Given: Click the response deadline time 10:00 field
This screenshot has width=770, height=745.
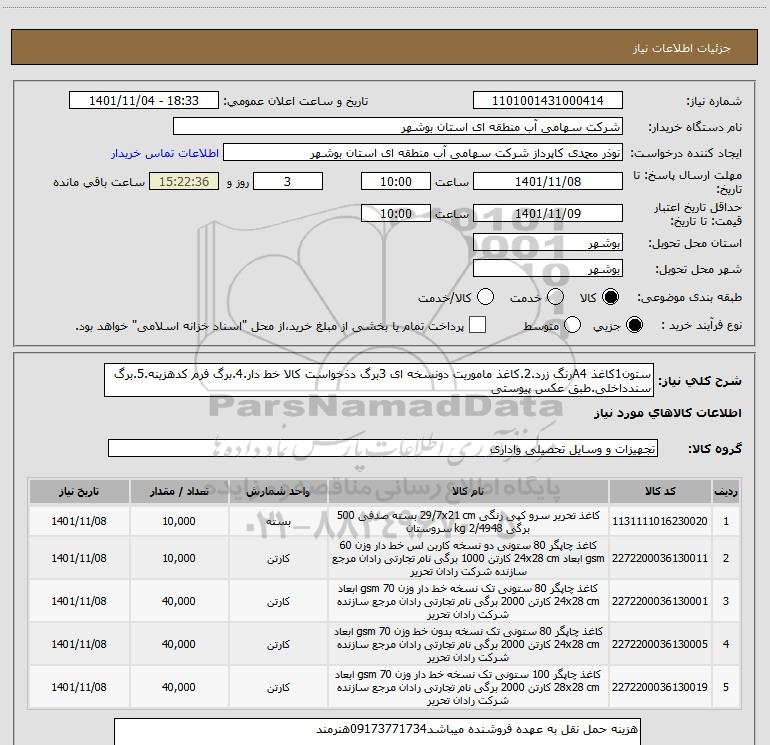Looking at the screenshot, I should click(396, 182).
